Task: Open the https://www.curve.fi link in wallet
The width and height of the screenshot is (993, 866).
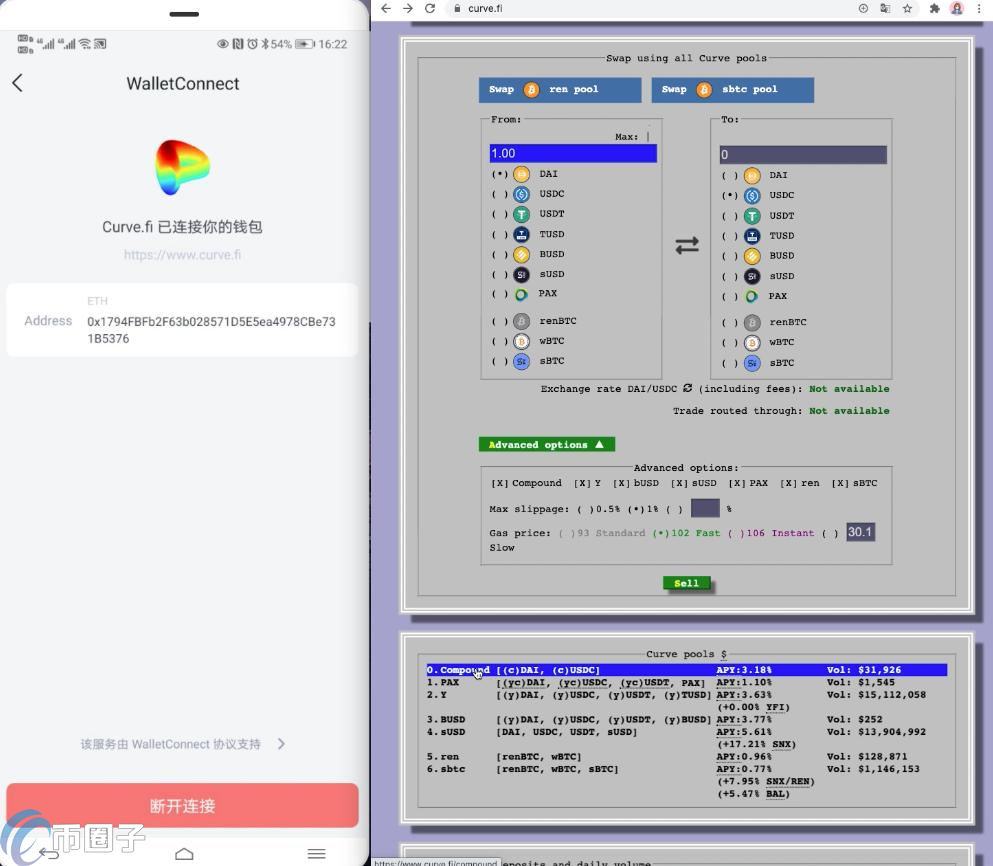Action: point(182,255)
